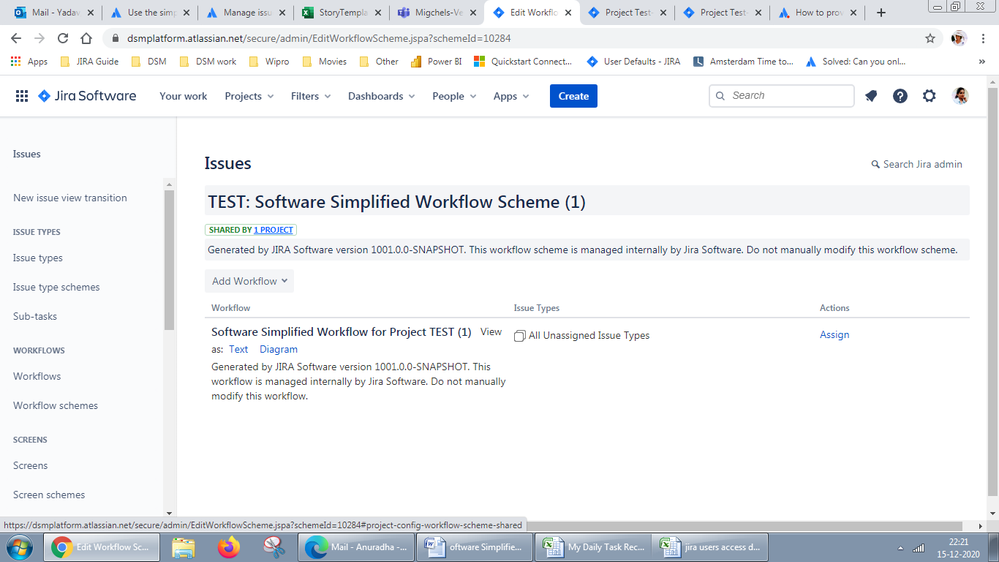999x562 pixels.
Task: Open Screens in the sidebar
Action: pos(30,465)
